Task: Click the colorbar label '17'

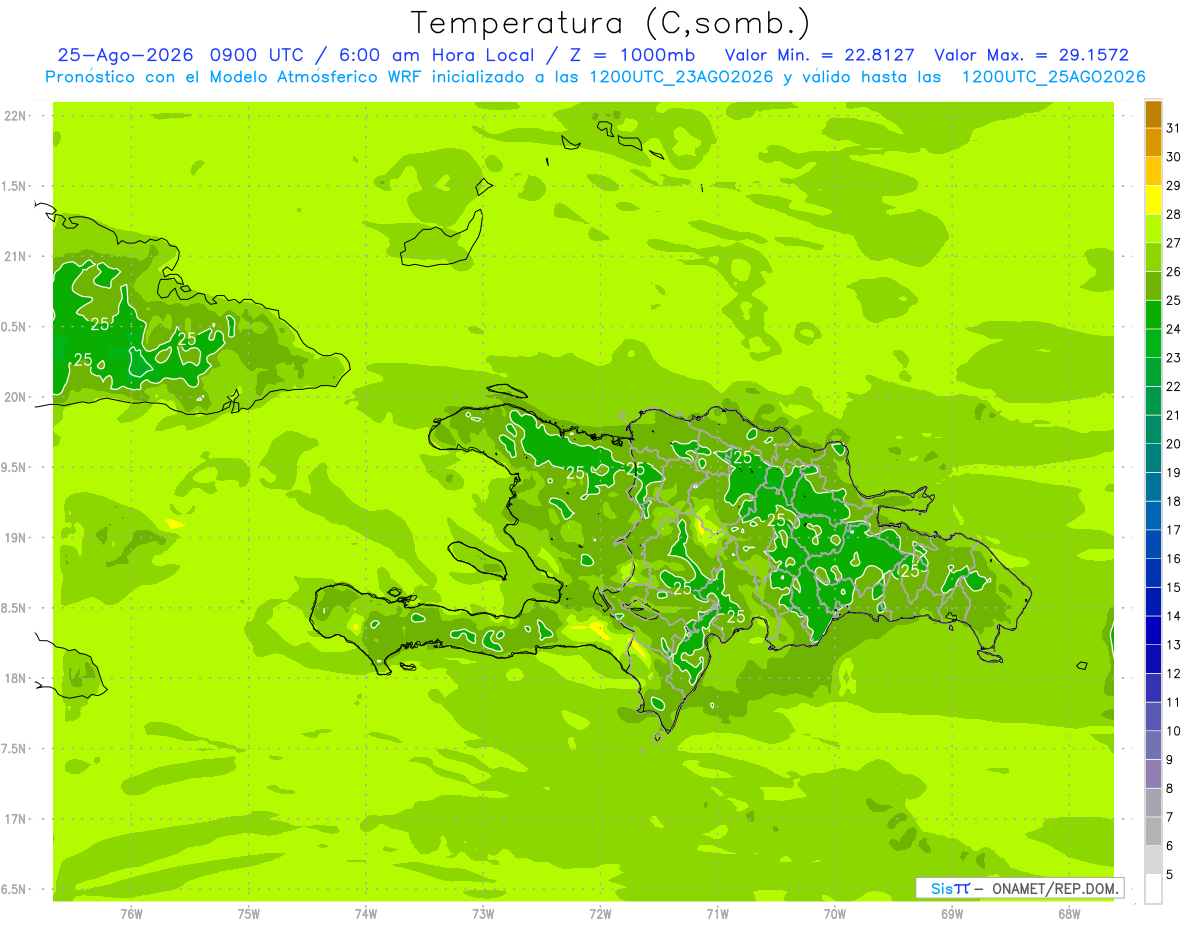Action: (1174, 530)
